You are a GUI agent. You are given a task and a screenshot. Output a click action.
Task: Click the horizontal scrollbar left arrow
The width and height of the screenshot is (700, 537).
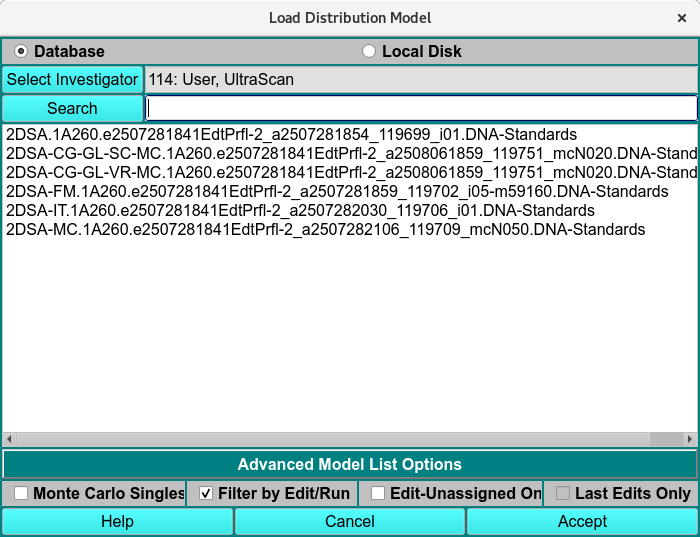click(9, 439)
